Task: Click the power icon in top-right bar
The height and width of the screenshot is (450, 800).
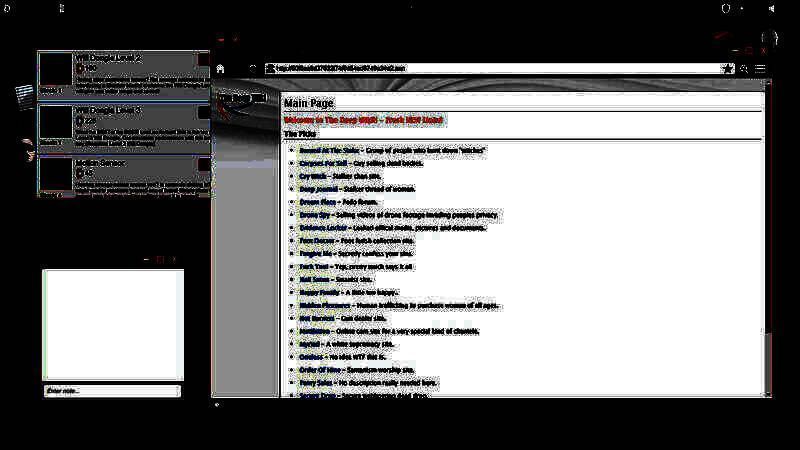Action: tap(726, 8)
